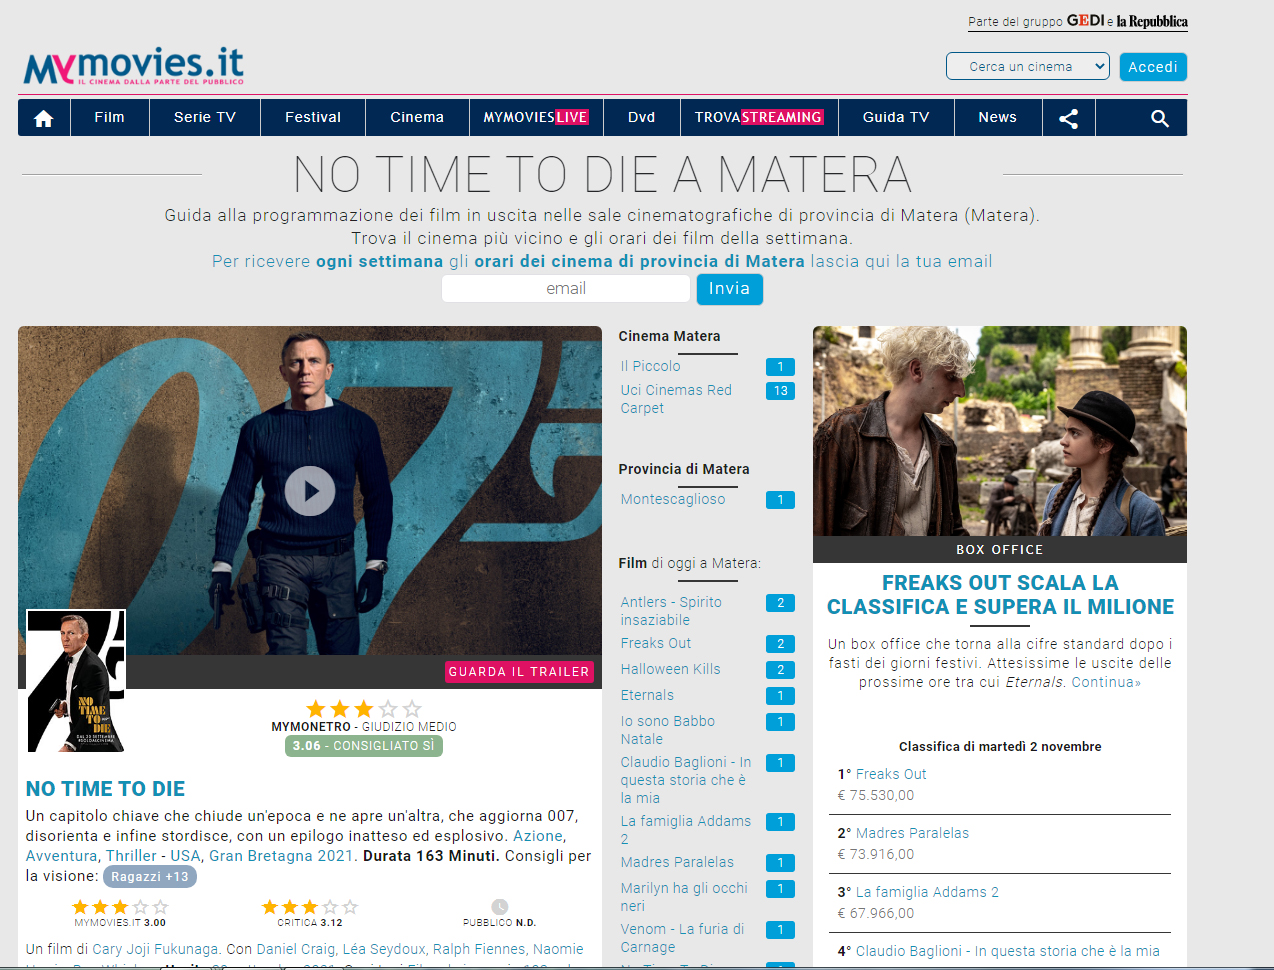Open the search magnifier icon
This screenshot has width=1274, height=970.
click(x=1159, y=118)
